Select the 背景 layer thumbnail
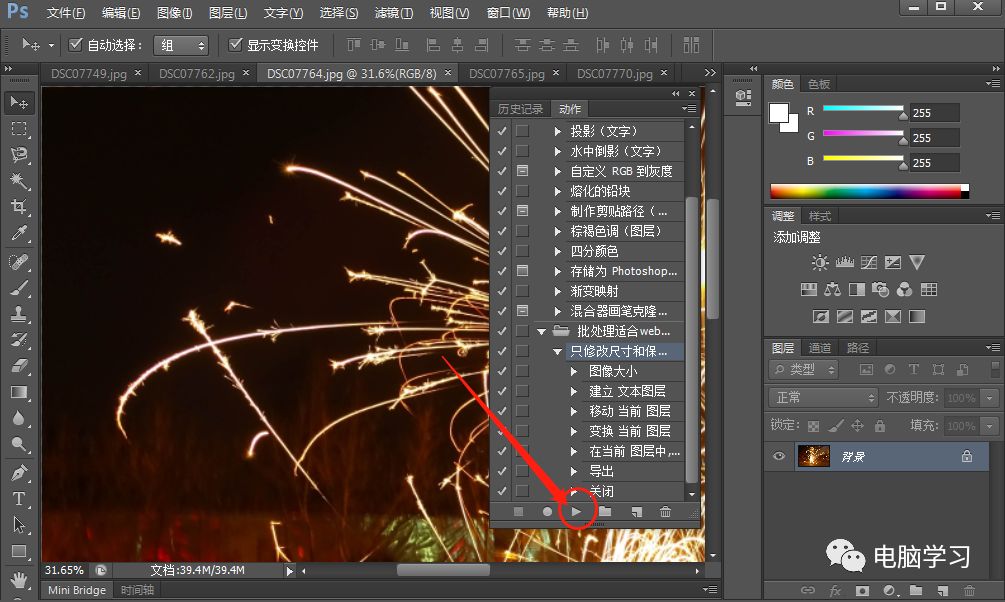 (x=814, y=456)
